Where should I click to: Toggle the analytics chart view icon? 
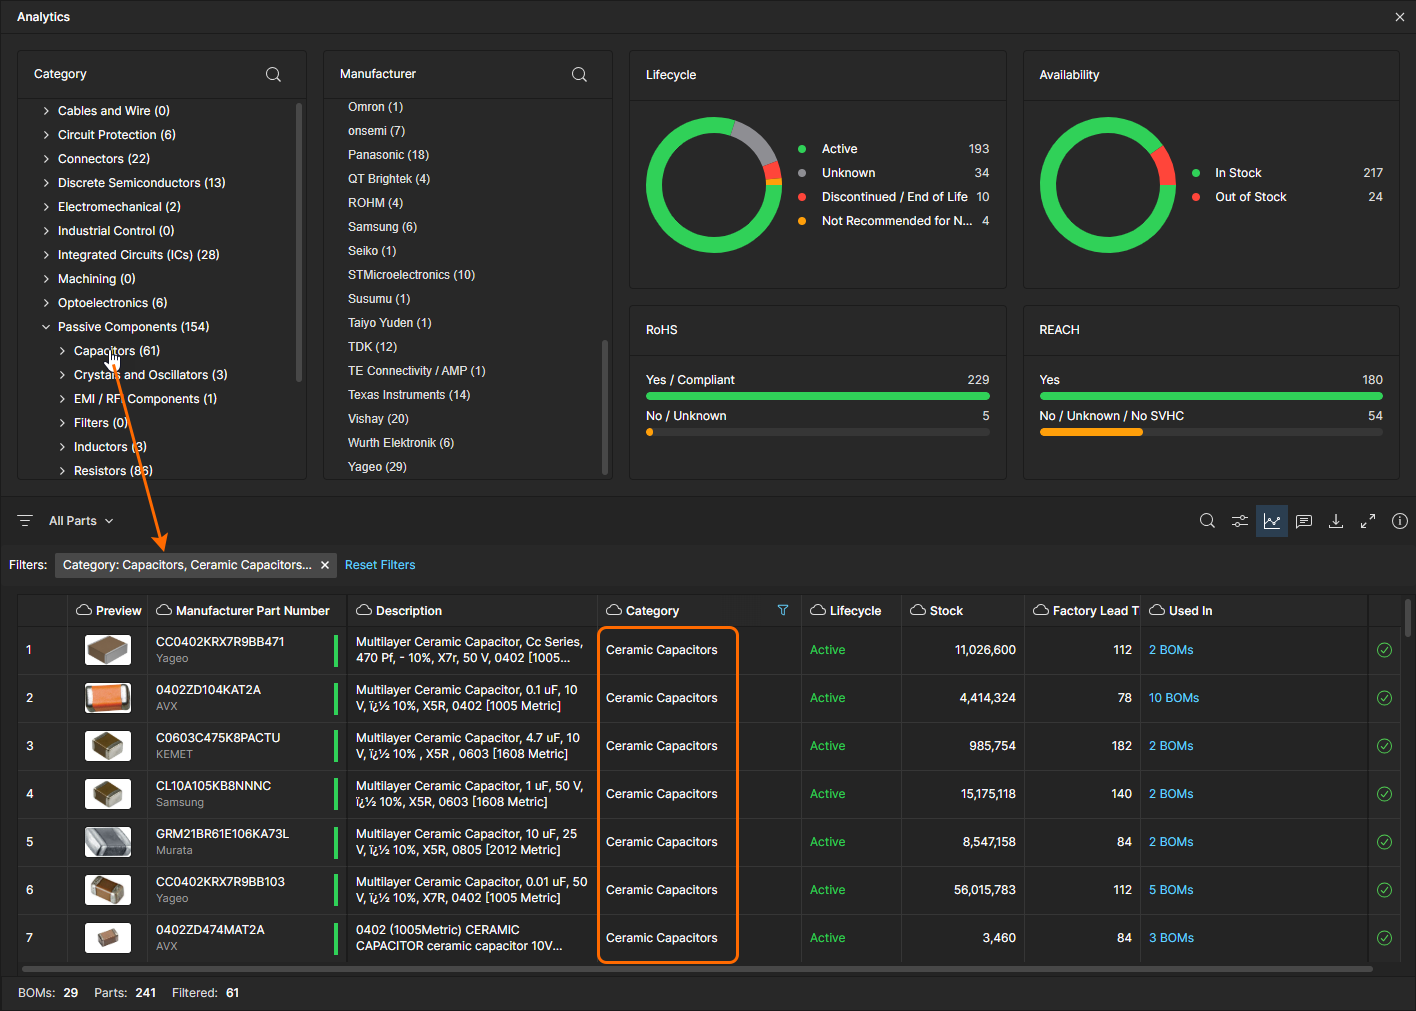coord(1271,521)
